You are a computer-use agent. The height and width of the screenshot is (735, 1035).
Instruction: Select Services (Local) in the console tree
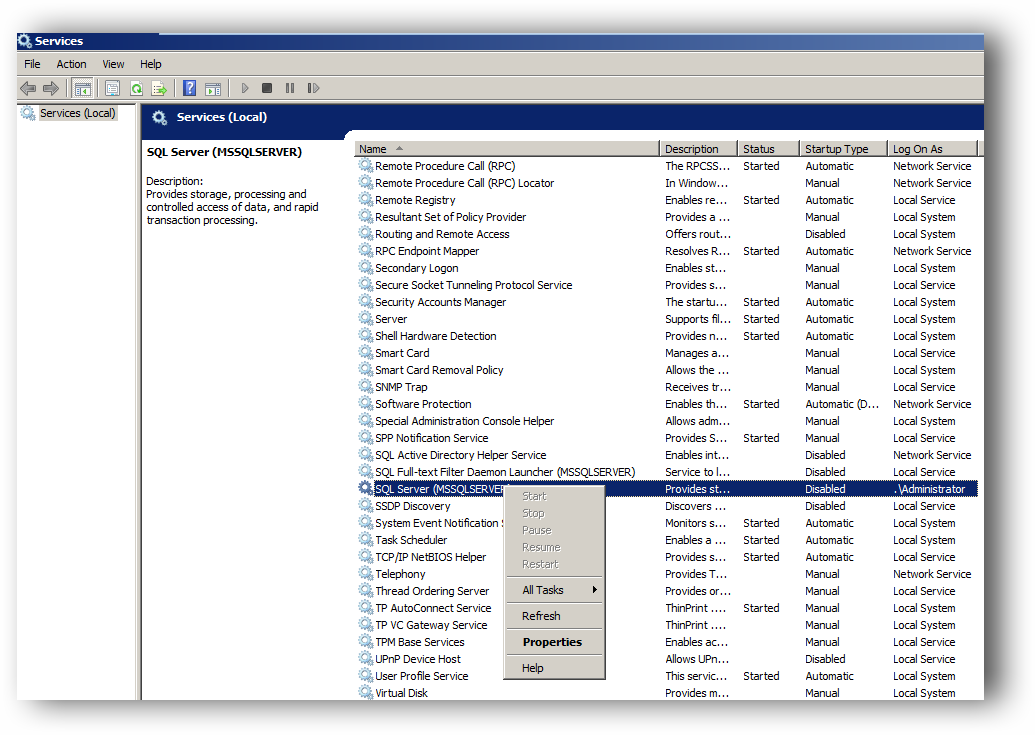pyautogui.click(x=77, y=113)
